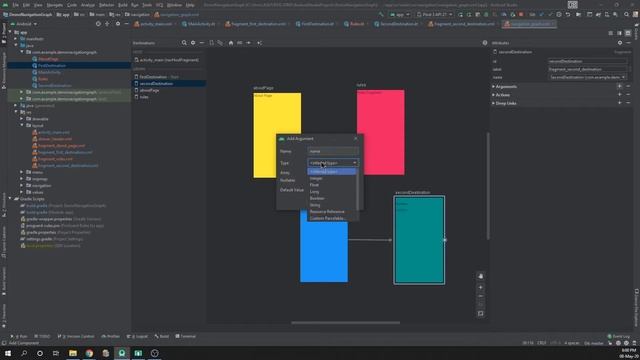The height and width of the screenshot is (360, 640).
Task: Toggle pan mode with hand icon
Action: coord(480,276)
